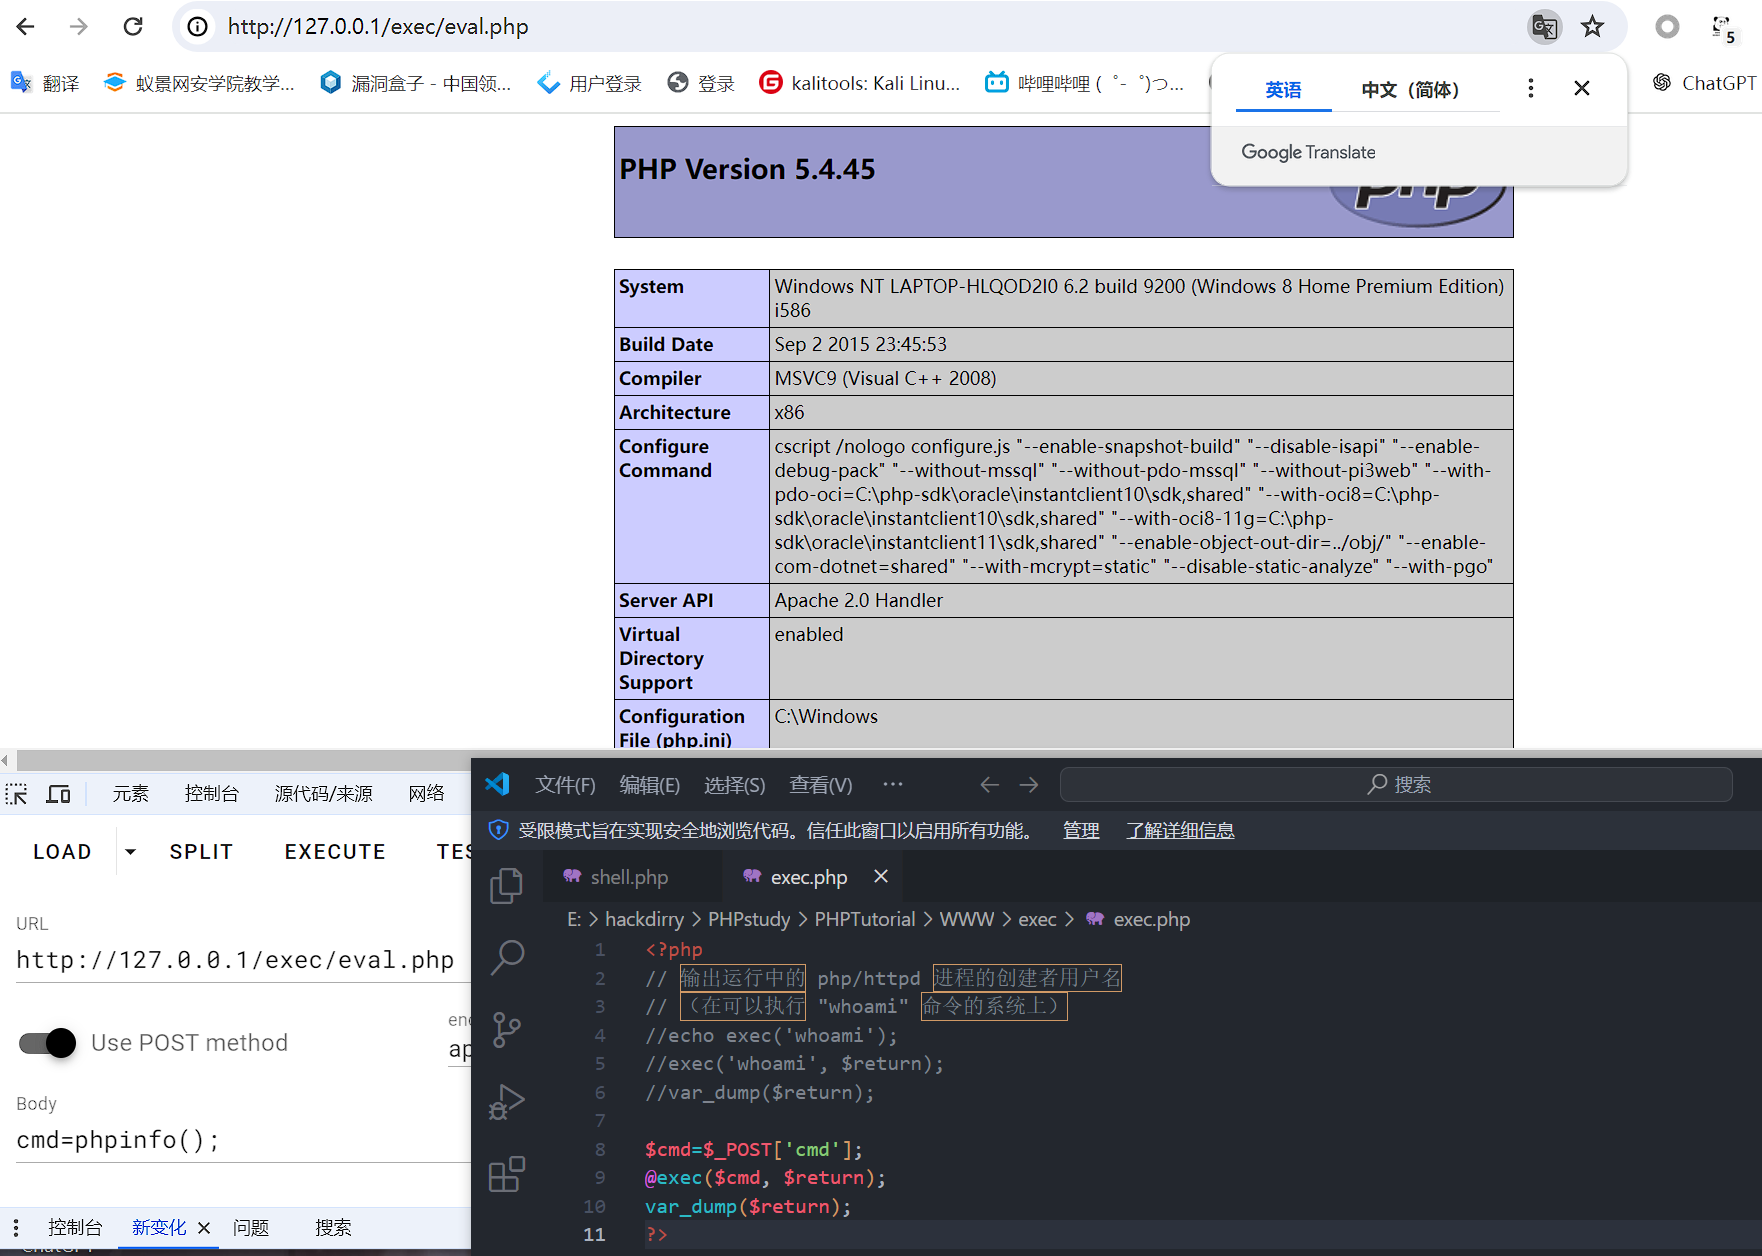Close the 新变化 drawer tab
The width and height of the screenshot is (1762, 1256).
[204, 1228]
